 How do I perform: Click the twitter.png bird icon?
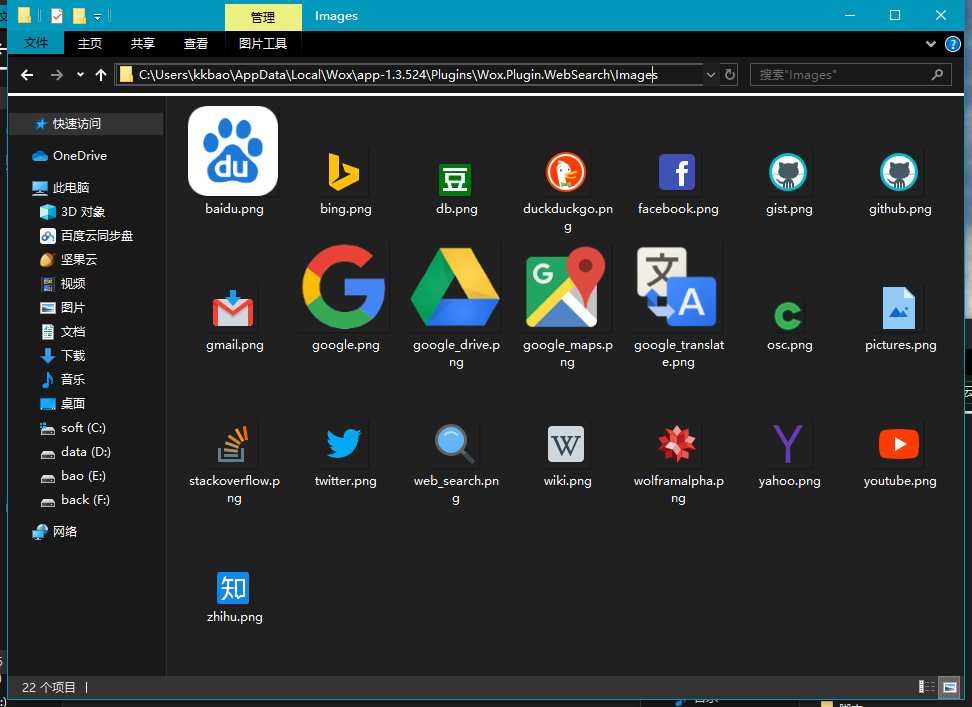point(345,444)
